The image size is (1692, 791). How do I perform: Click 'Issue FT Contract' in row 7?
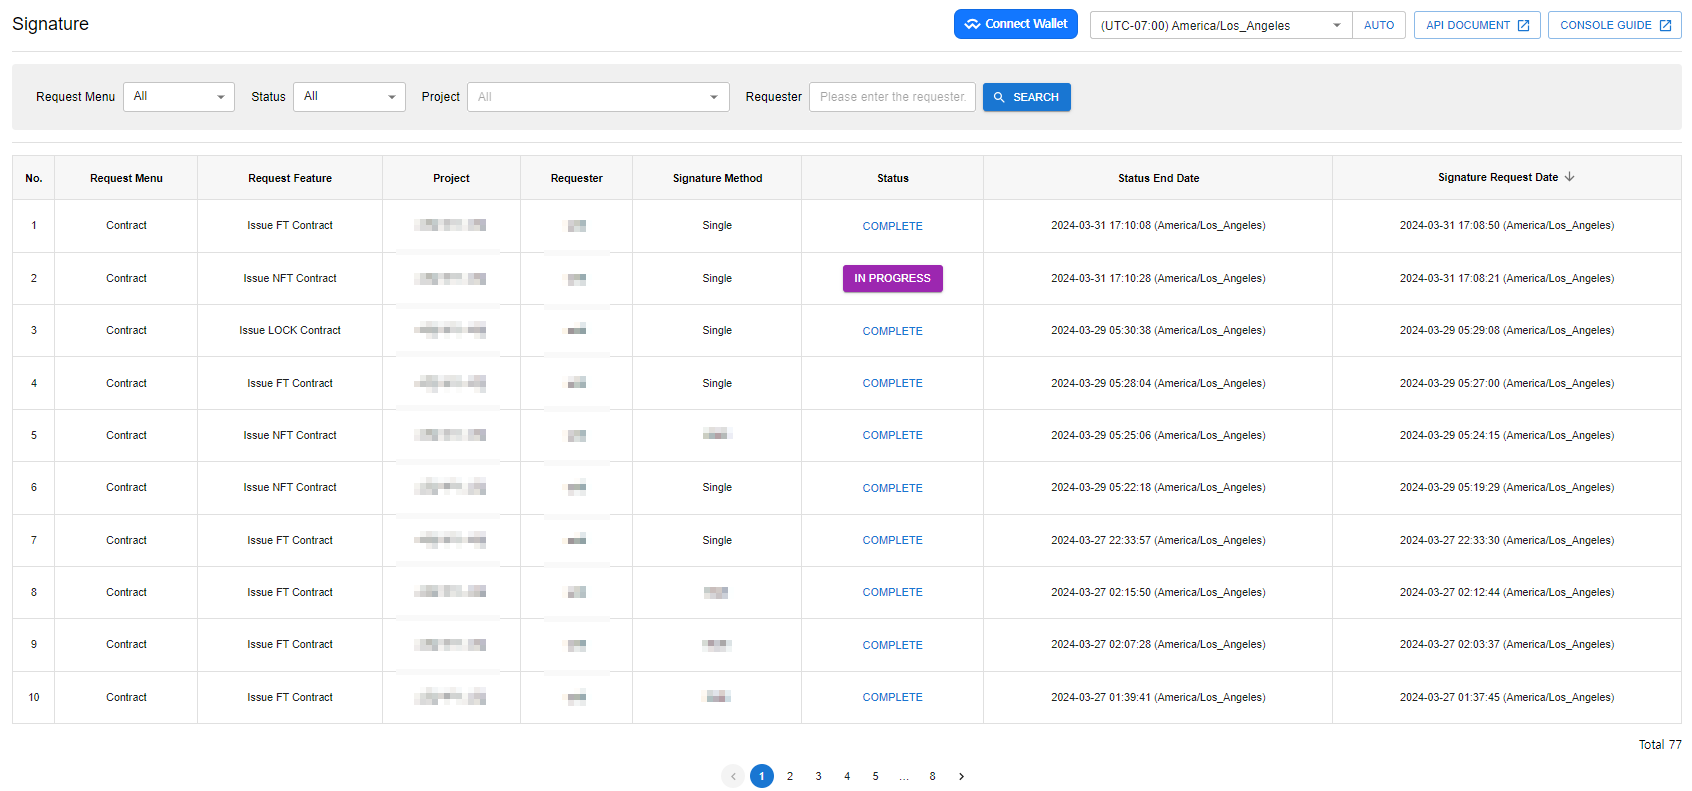pyautogui.click(x=290, y=540)
